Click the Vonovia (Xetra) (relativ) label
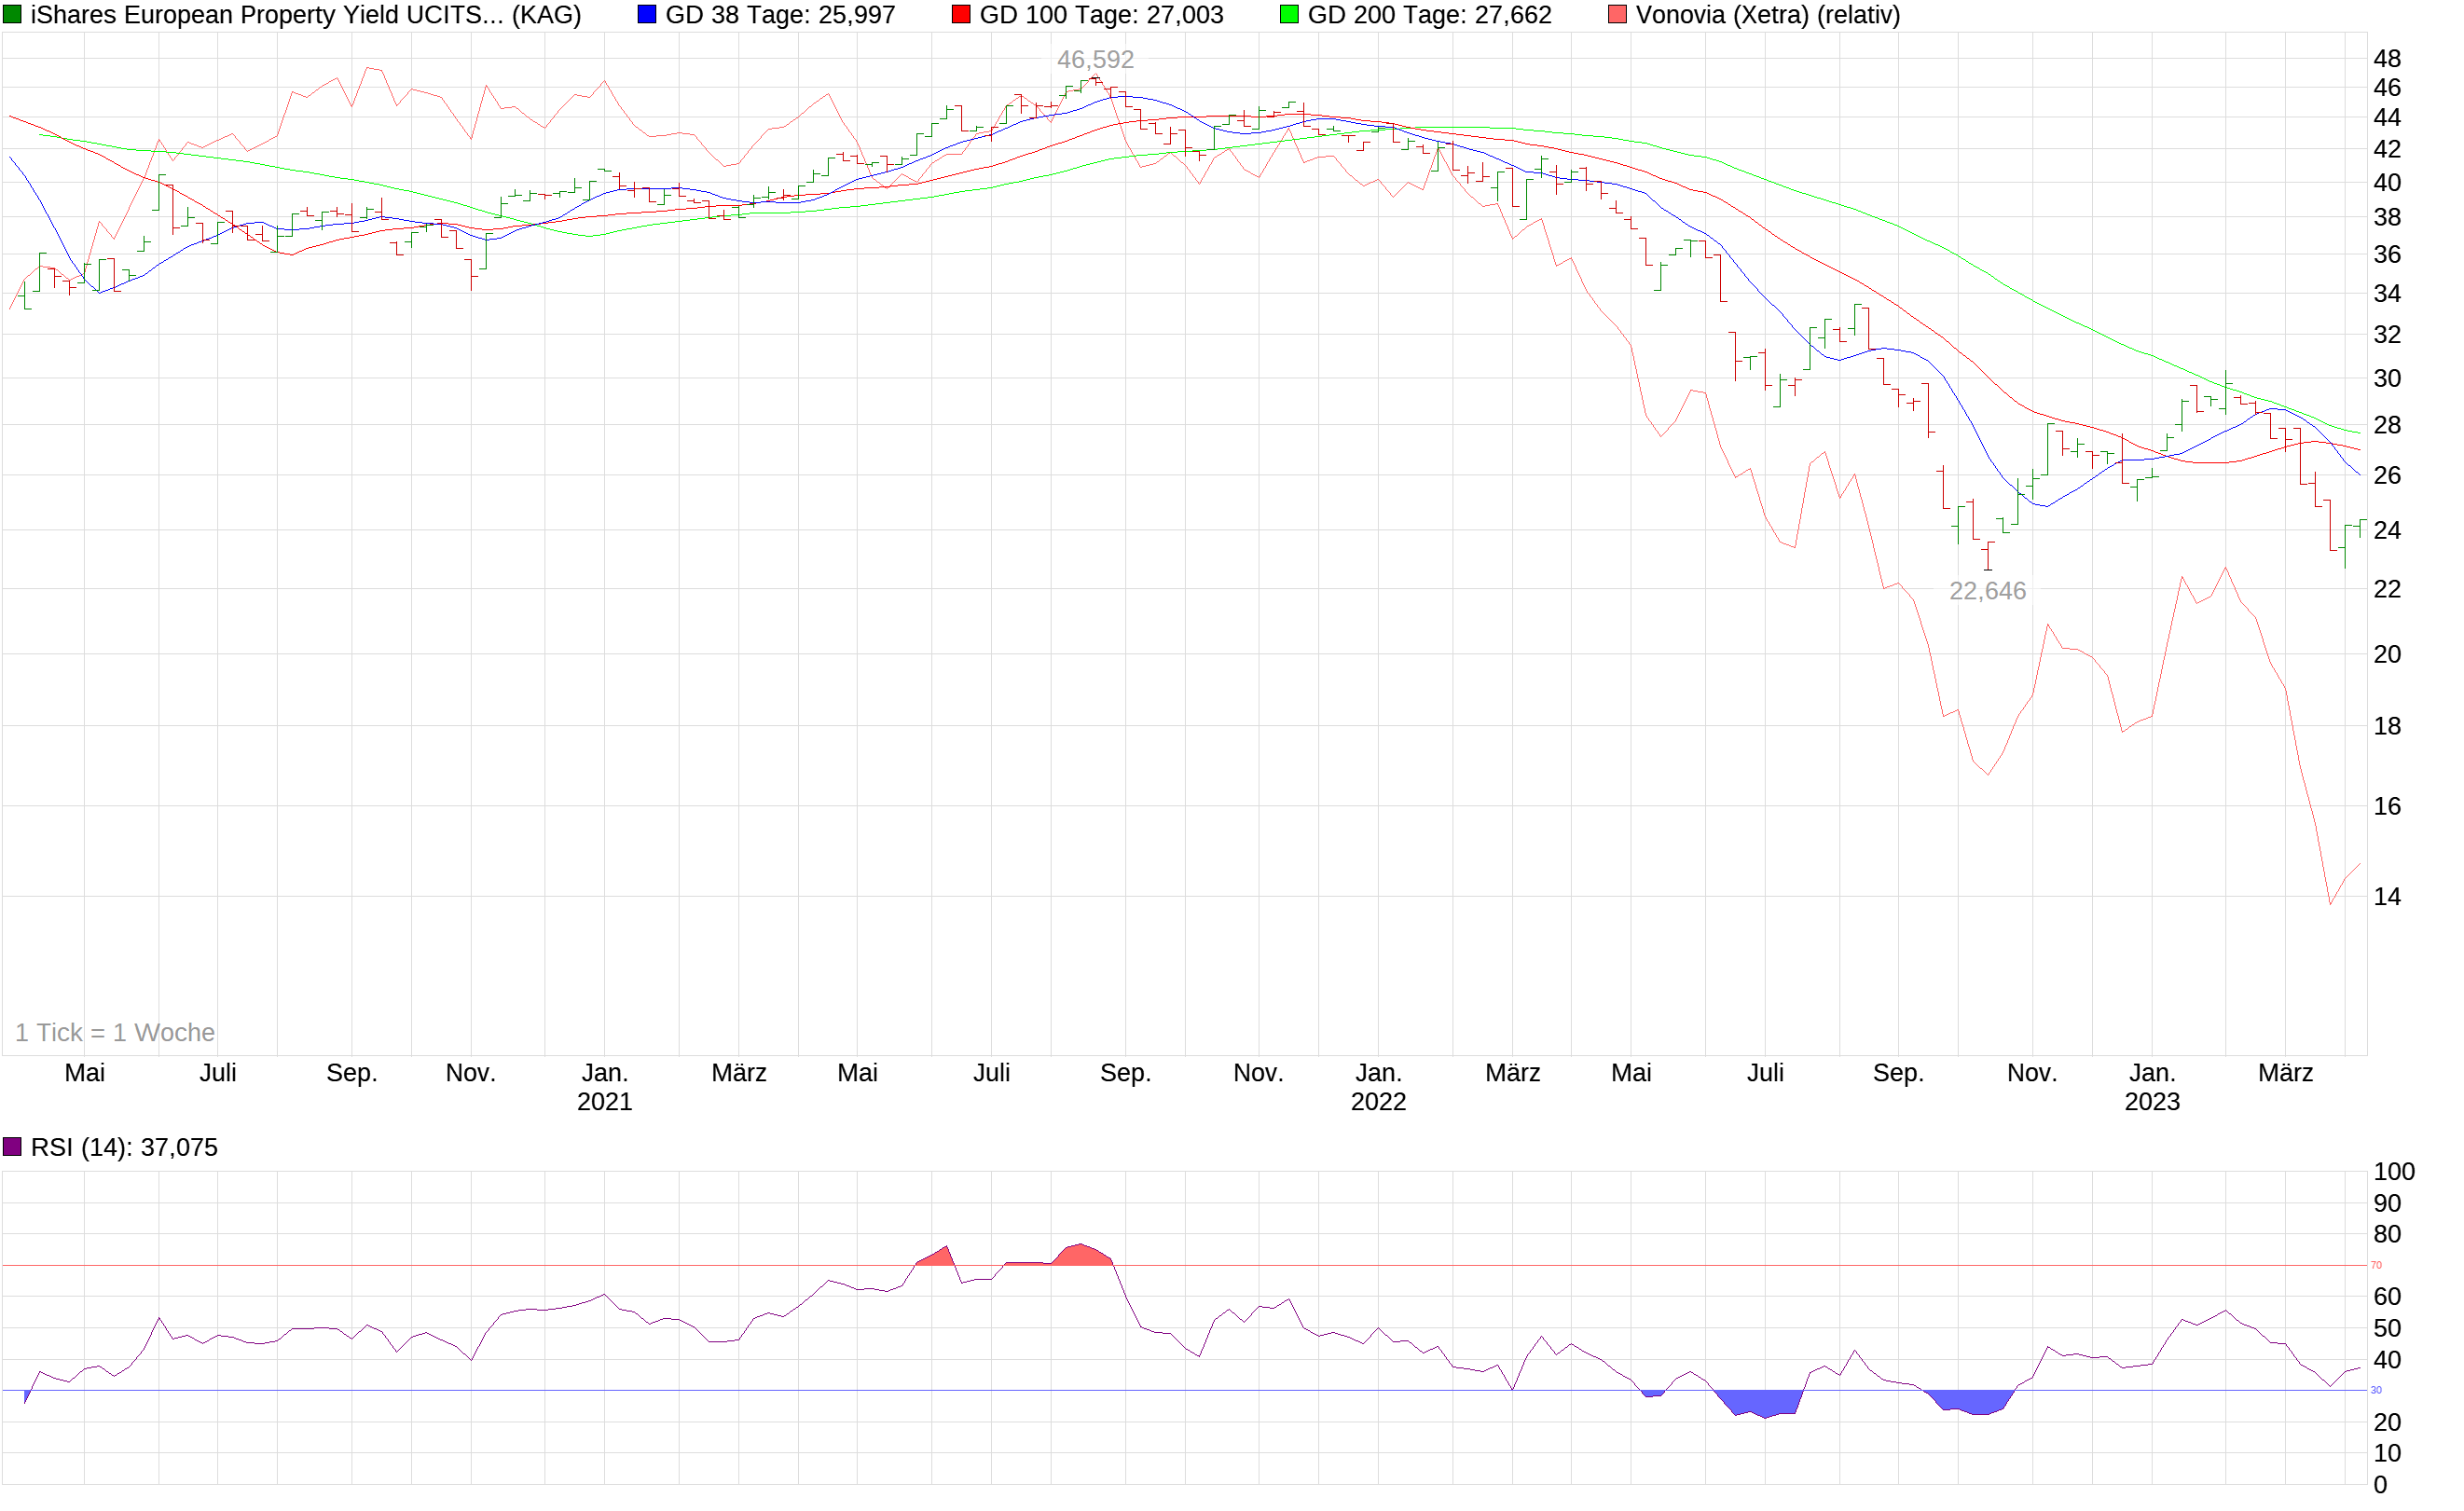 [1767, 15]
